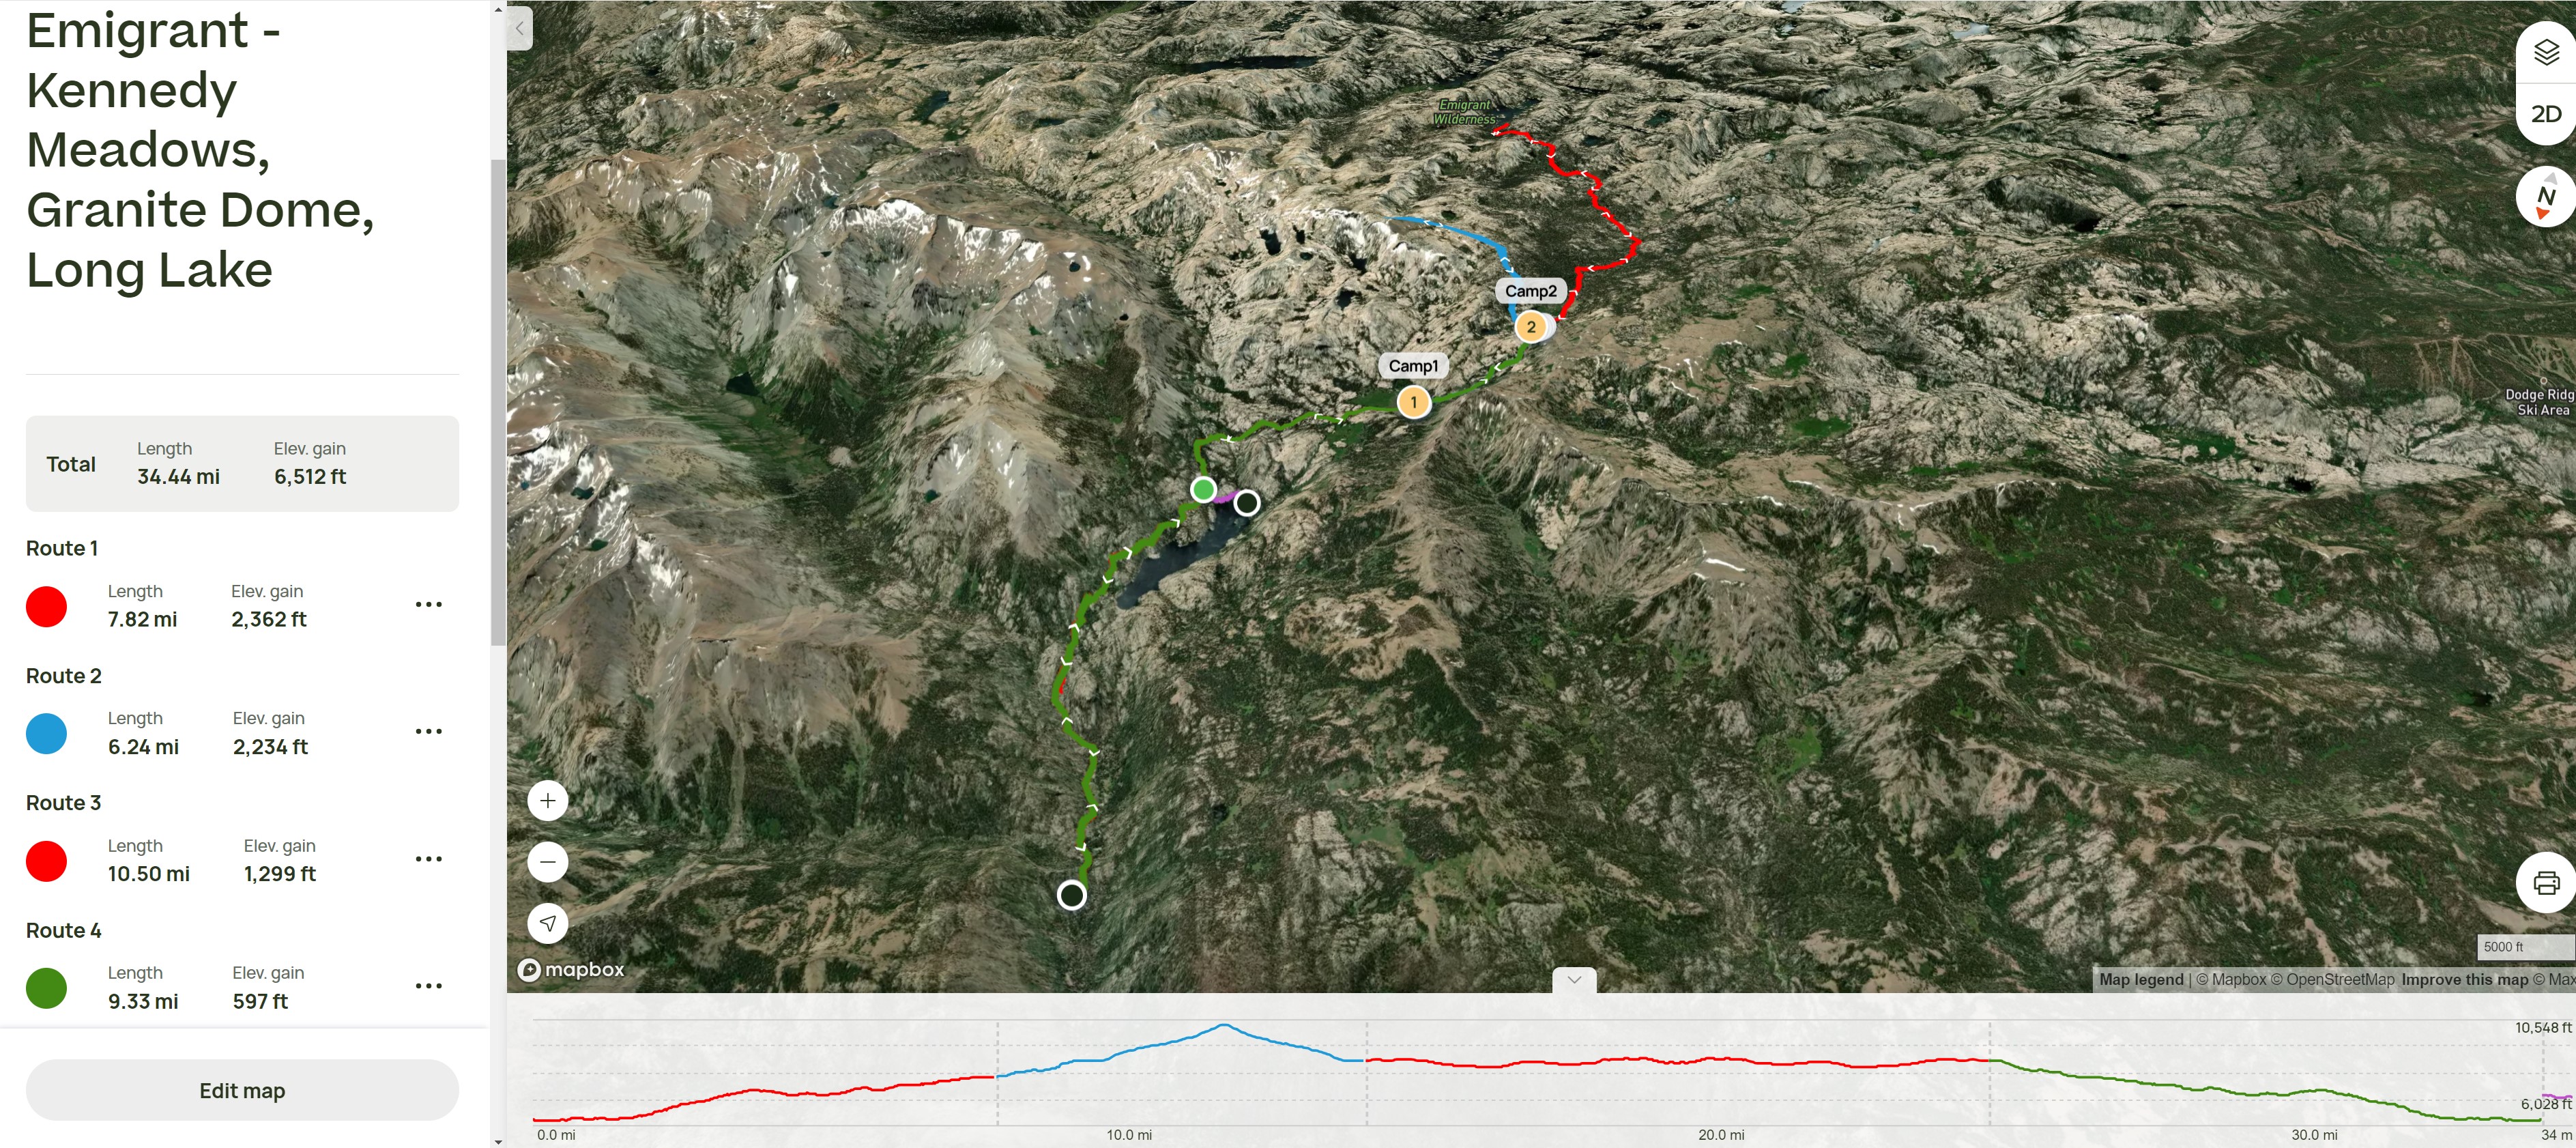Open Route 3 more options

tap(429, 859)
